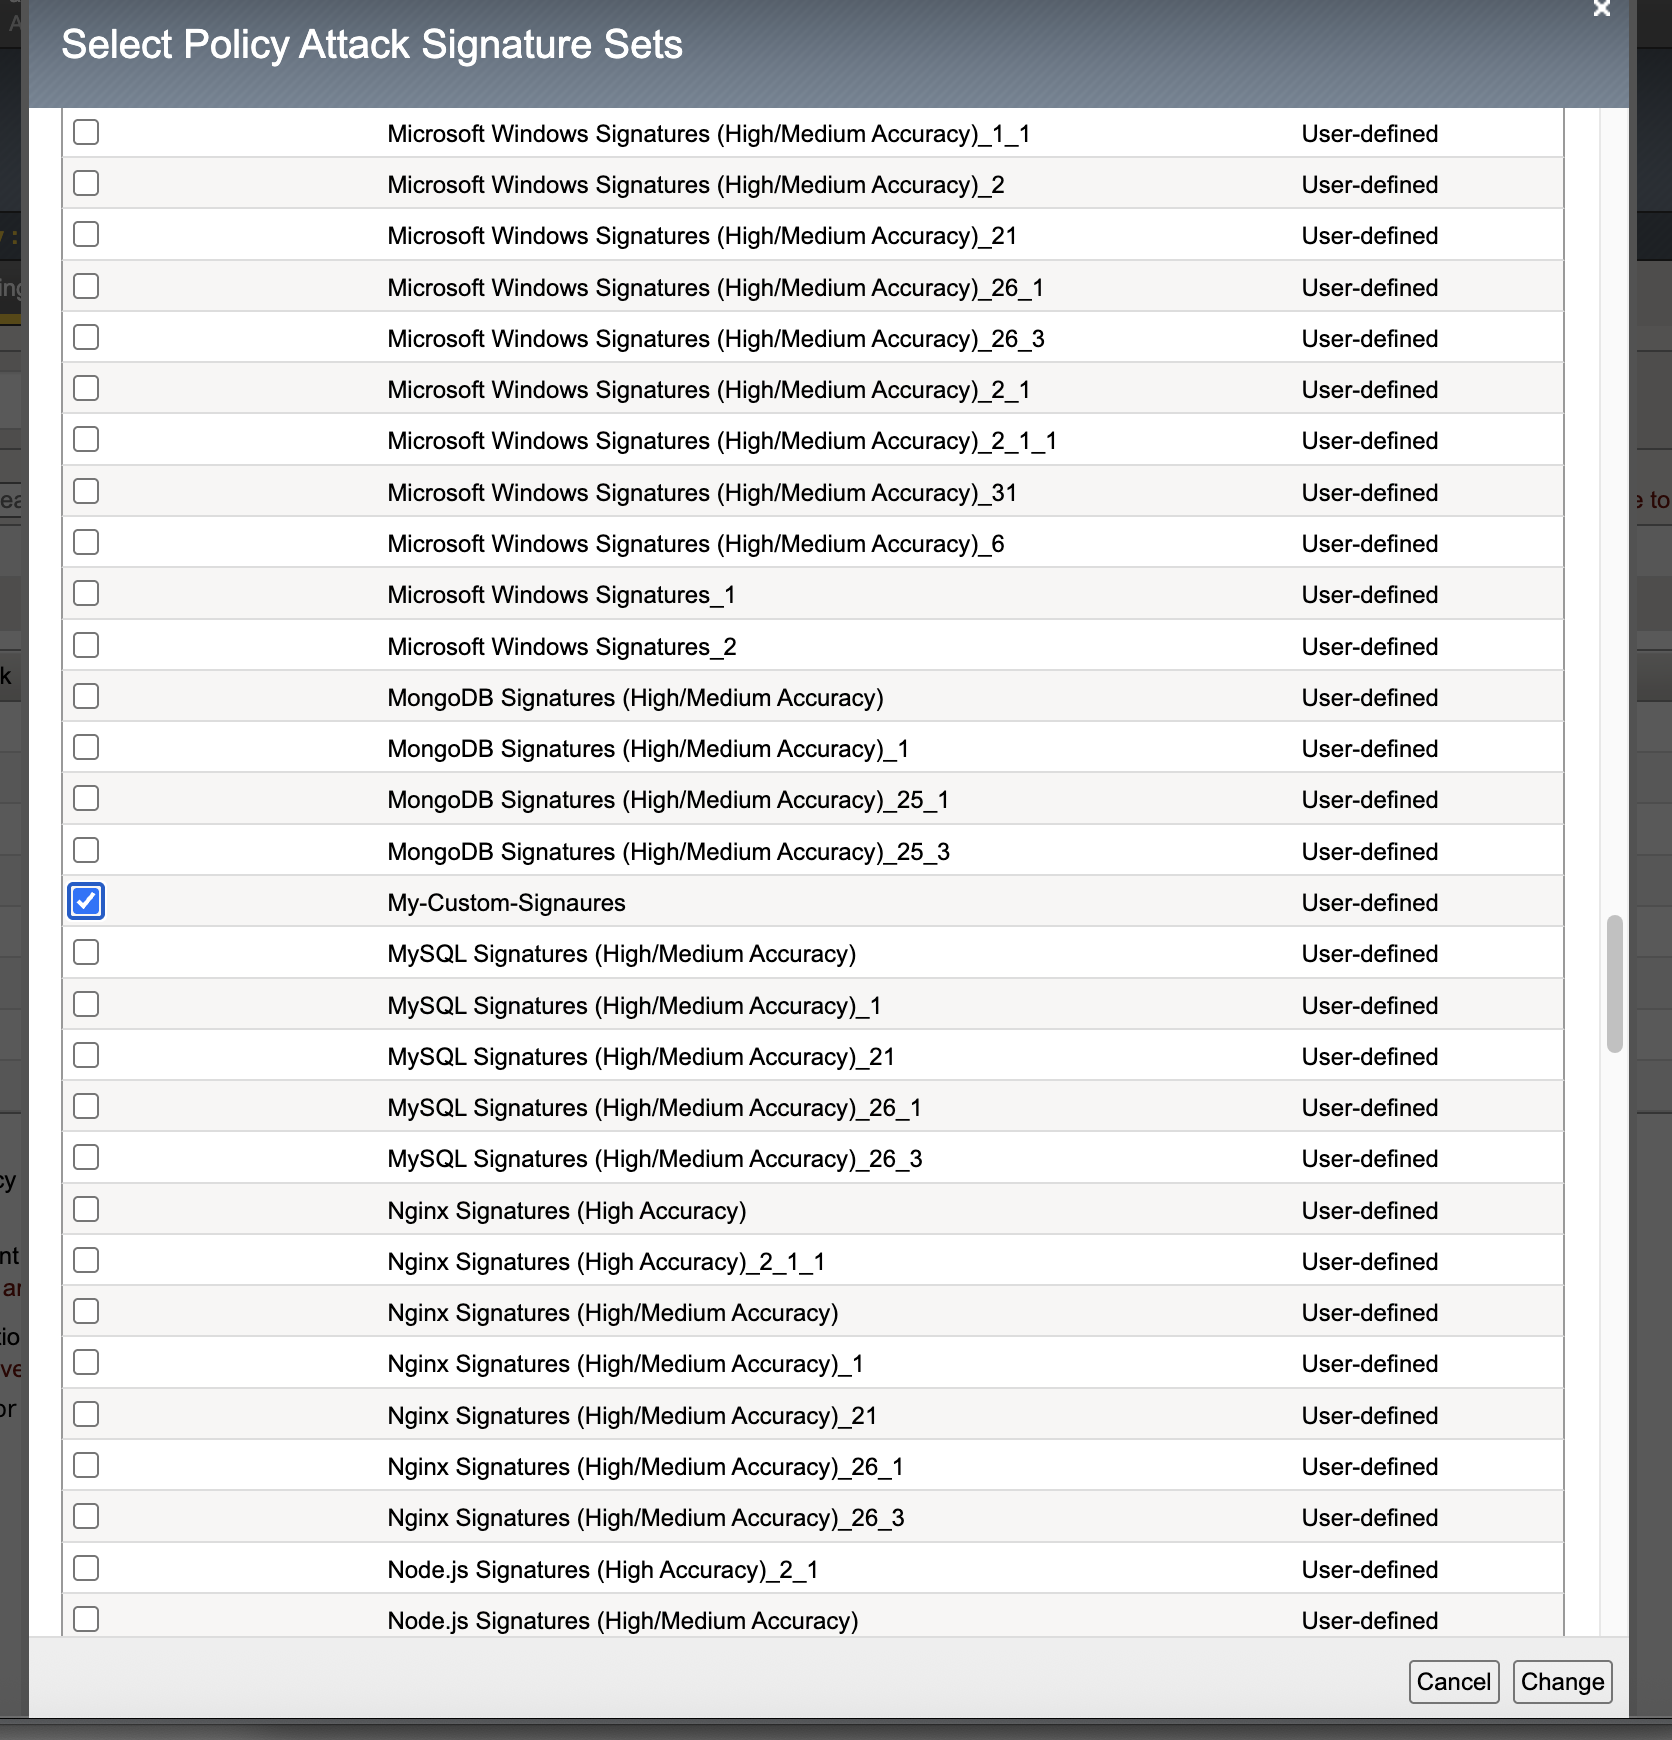This screenshot has width=1672, height=1740.
Task: Click 'Microsoft Windows Signatures (High/Medium Accuracy)_26_1' text
Action: (x=716, y=288)
